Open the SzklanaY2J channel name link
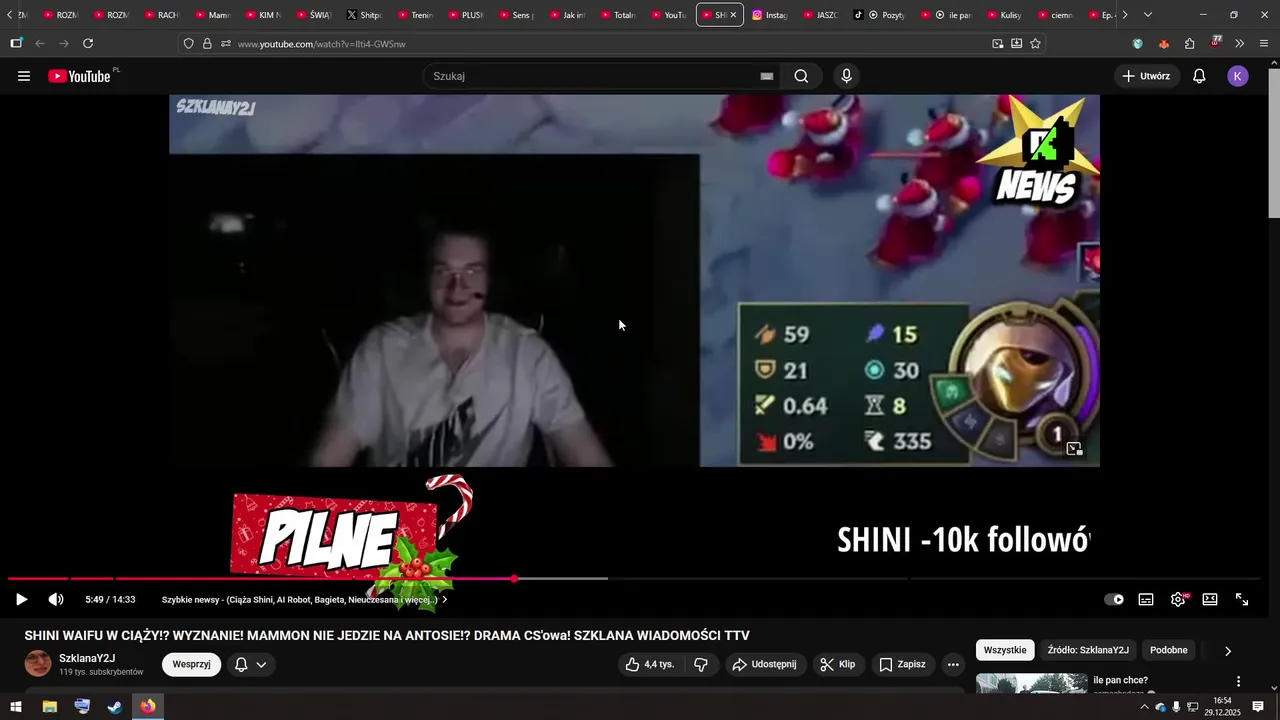This screenshot has width=1280, height=720. pos(87,658)
